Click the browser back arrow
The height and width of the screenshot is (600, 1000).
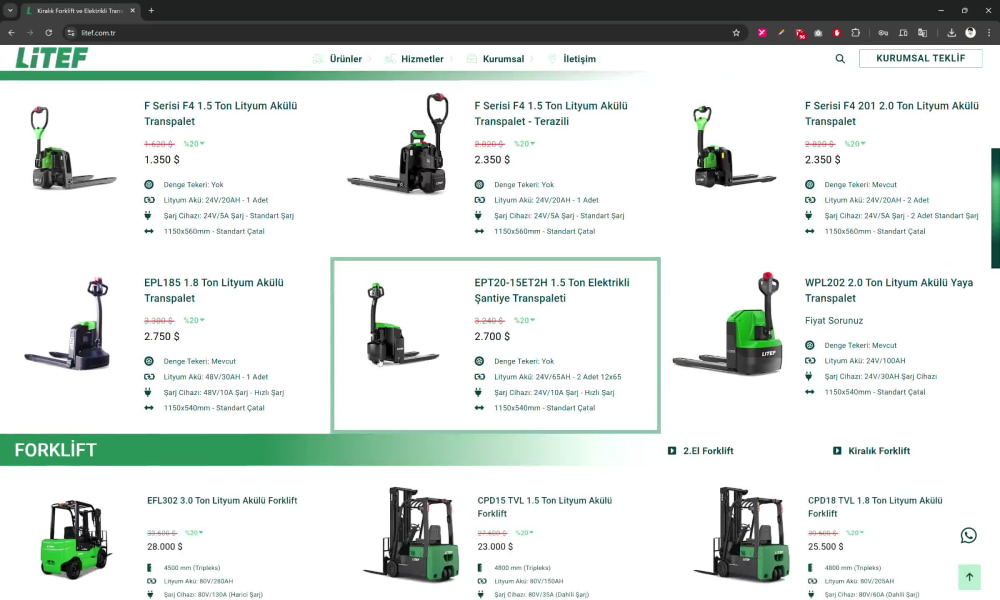[11, 33]
